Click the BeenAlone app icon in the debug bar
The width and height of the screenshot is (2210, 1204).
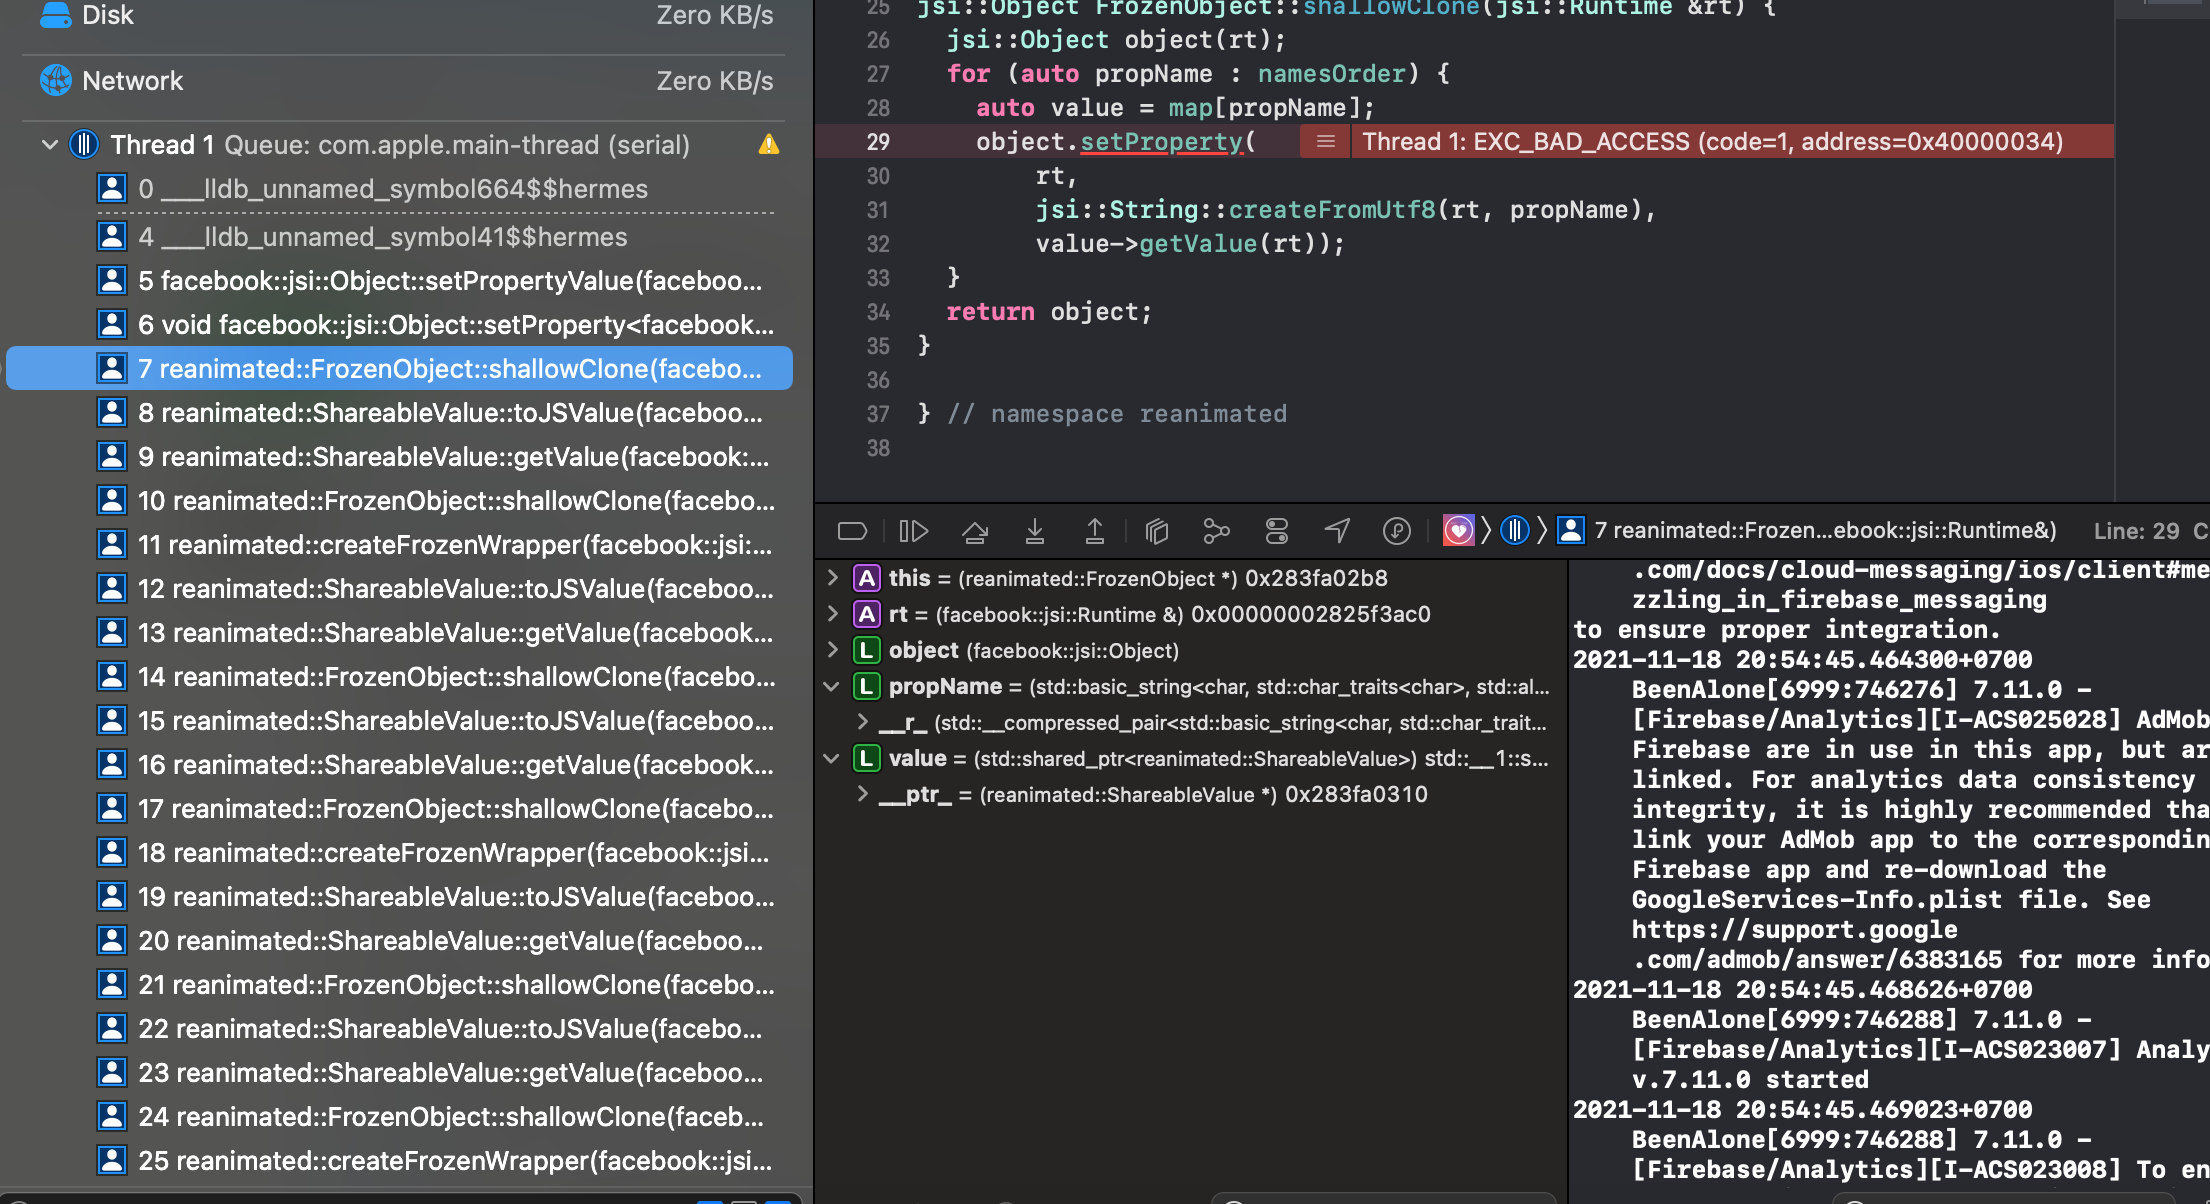(1458, 531)
